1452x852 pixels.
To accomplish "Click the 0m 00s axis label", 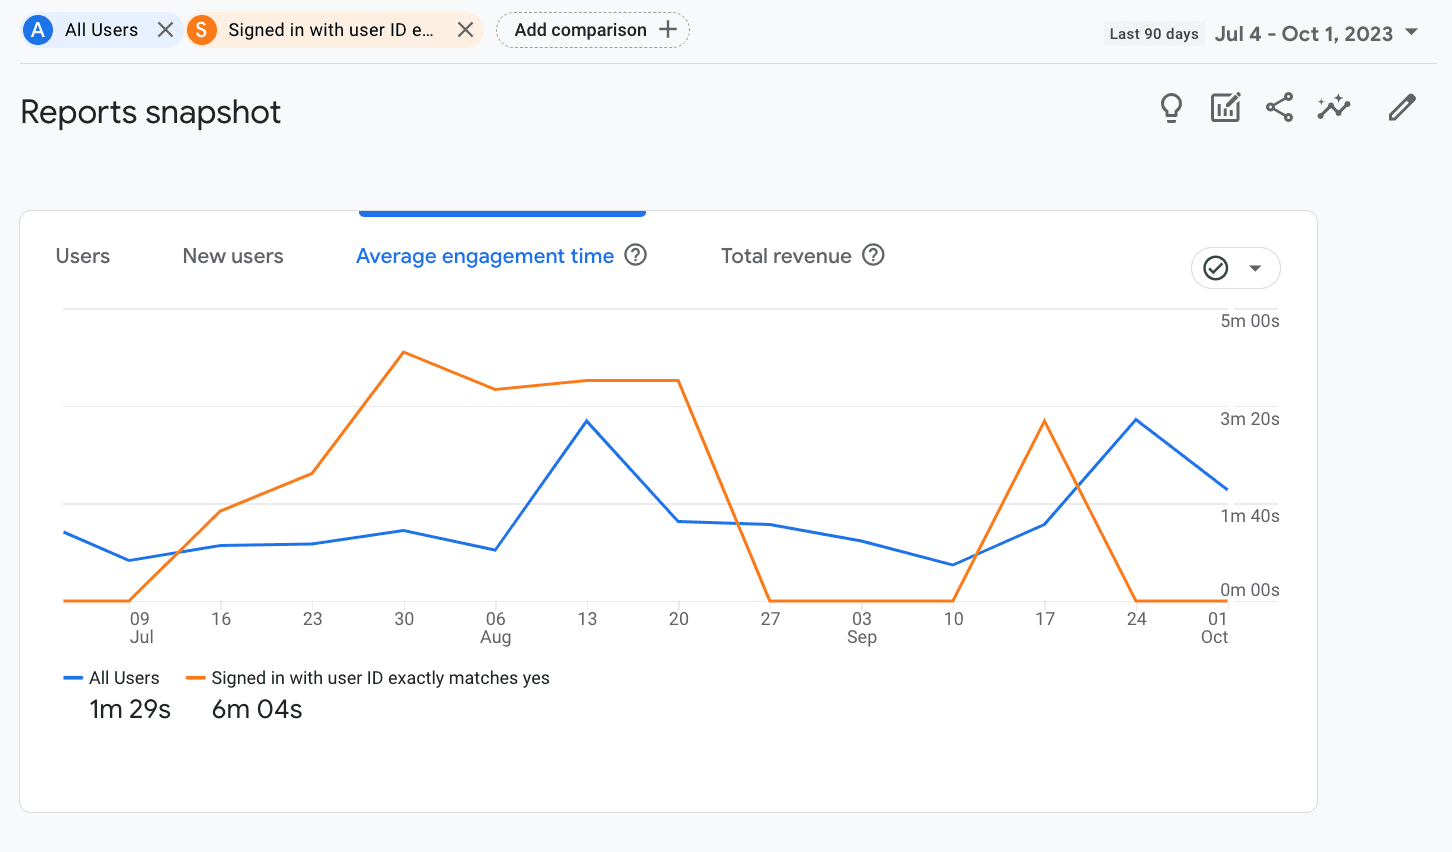I will pyautogui.click(x=1250, y=590).
